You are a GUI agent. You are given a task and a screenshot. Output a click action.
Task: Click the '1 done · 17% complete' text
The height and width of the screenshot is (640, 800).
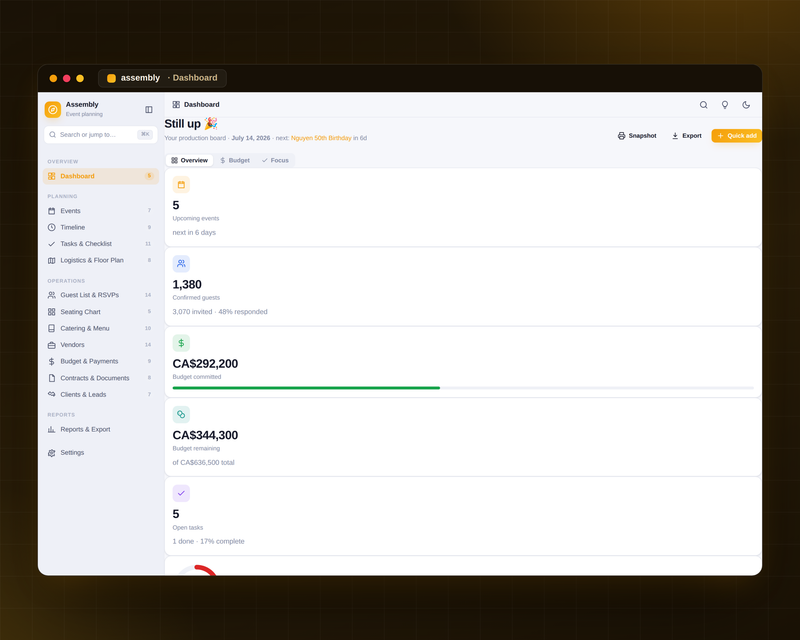tap(208, 541)
